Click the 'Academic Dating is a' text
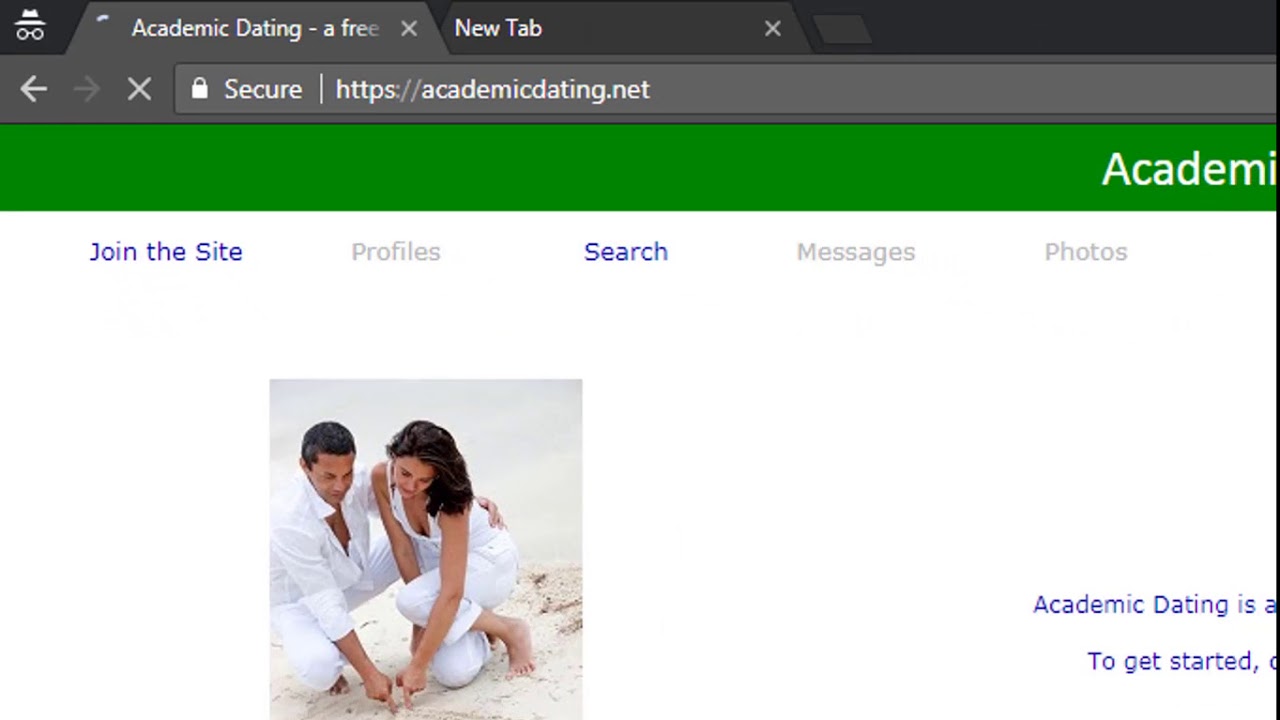The height and width of the screenshot is (720, 1280). (1154, 604)
